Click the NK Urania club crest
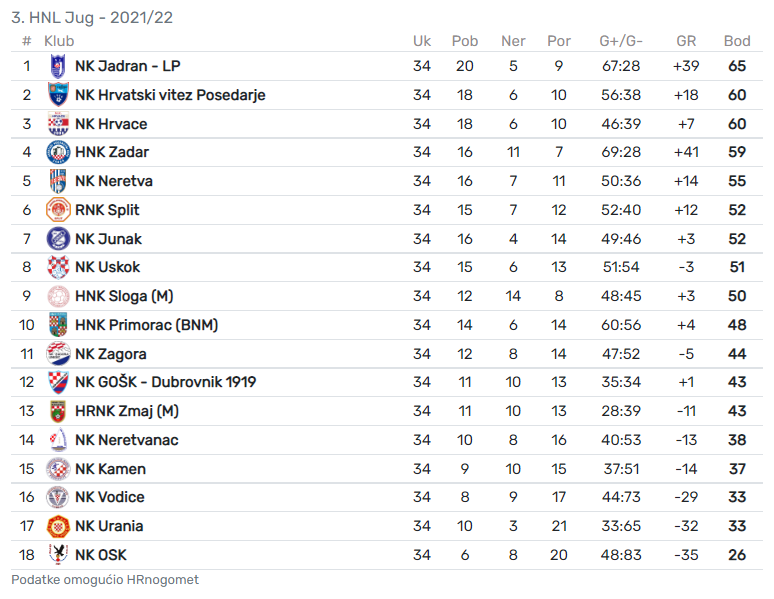The height and width of the screenshot is (599, 774). click(x=58, y=526)
